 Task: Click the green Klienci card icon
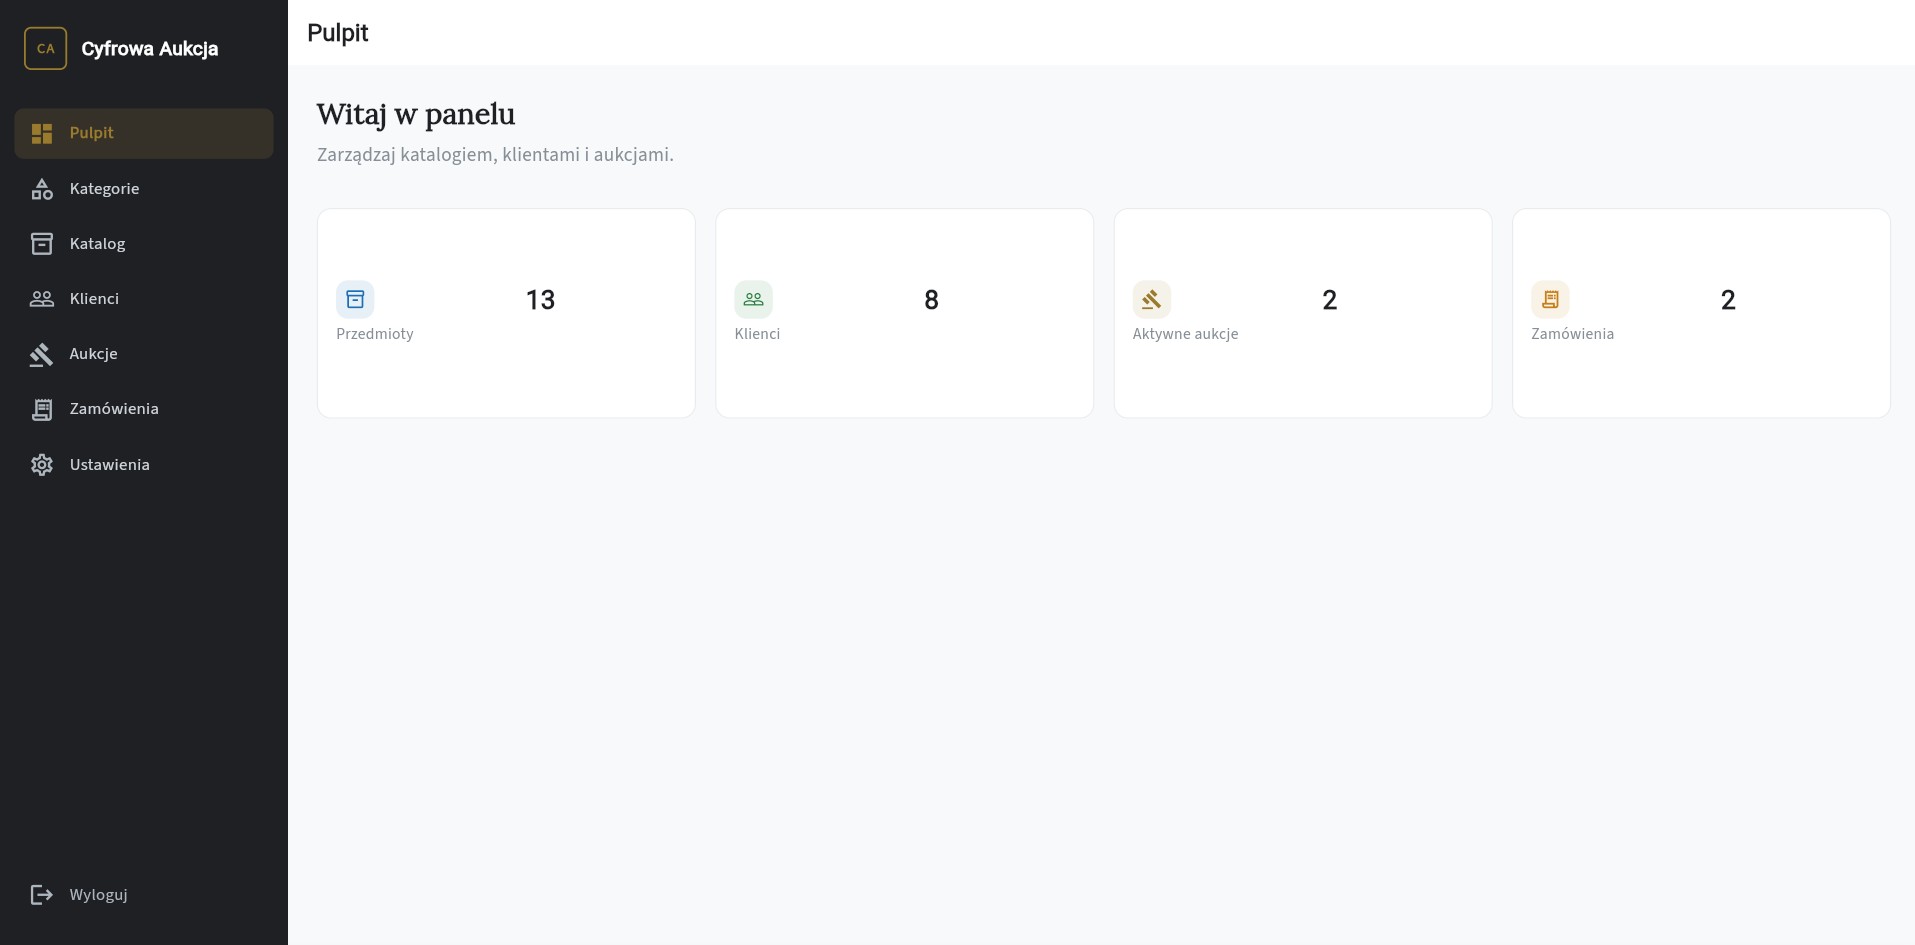click(753, 299)
